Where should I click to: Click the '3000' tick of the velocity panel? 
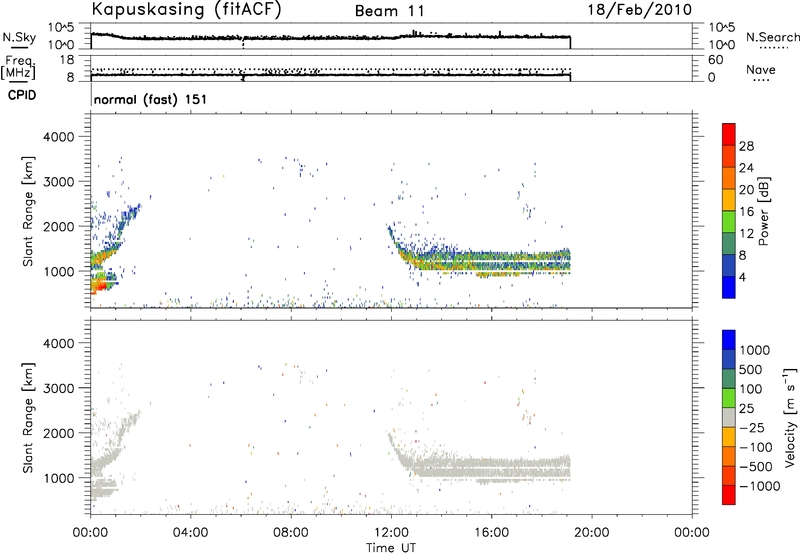[58, 388]
